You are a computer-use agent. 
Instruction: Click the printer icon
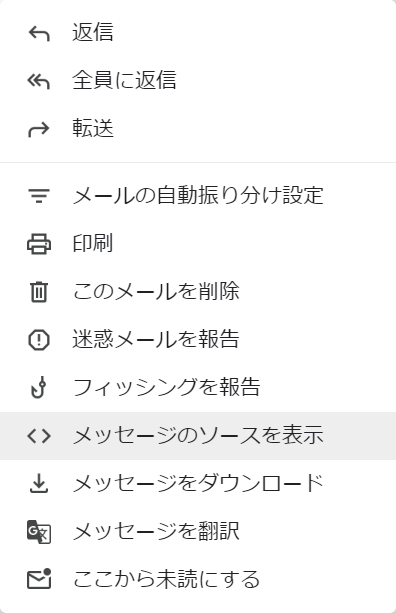coord(39,244)
